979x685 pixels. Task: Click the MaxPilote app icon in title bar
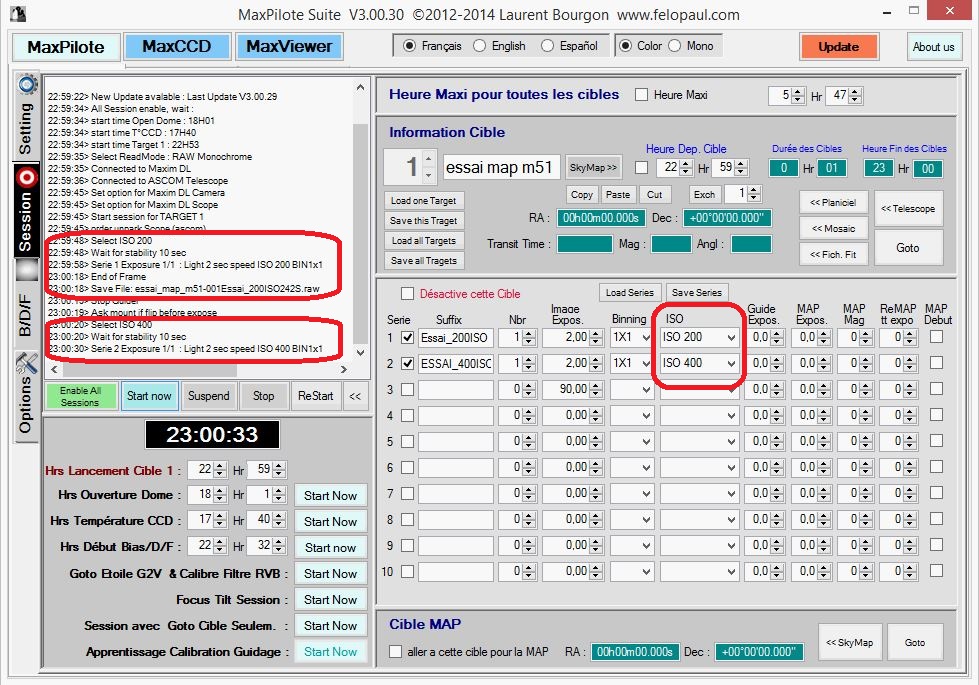[18, 13]
